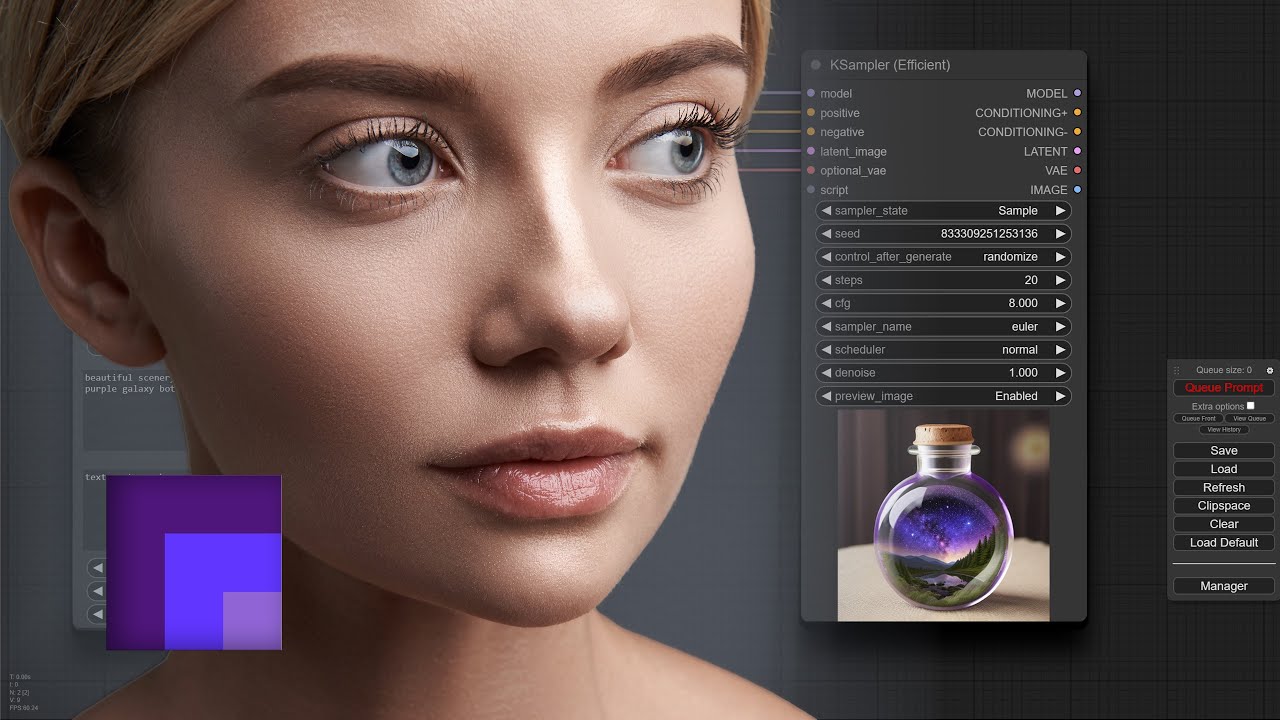Click the positive input port dot
This screenshot has width=1280, height=720.
tap(811, 113)
